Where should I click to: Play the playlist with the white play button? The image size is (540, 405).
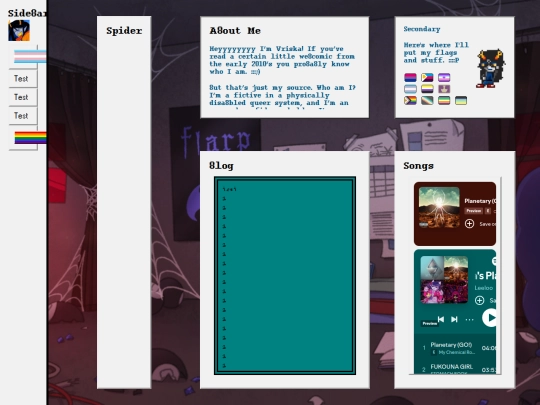pyautogui.click(x=489, y=318)
